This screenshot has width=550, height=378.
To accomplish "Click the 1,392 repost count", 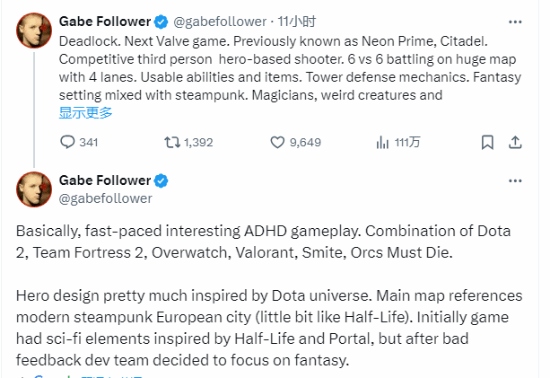I will click(x=198, y=142).
